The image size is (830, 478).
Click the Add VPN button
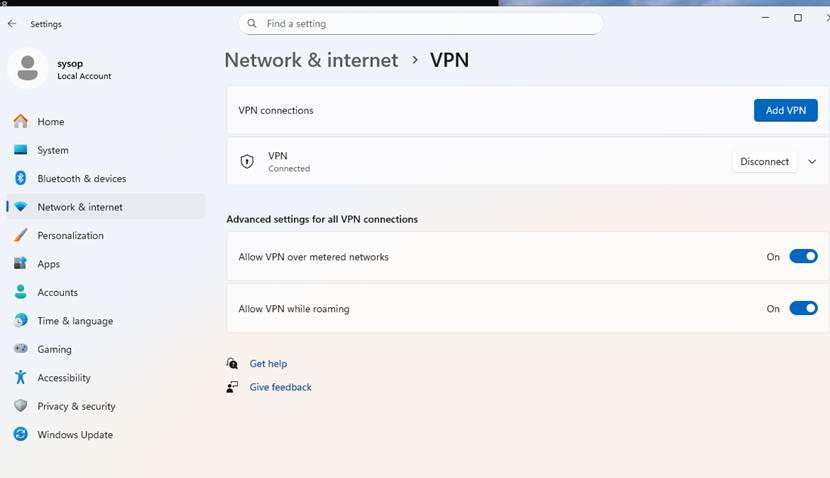point(786,110)
